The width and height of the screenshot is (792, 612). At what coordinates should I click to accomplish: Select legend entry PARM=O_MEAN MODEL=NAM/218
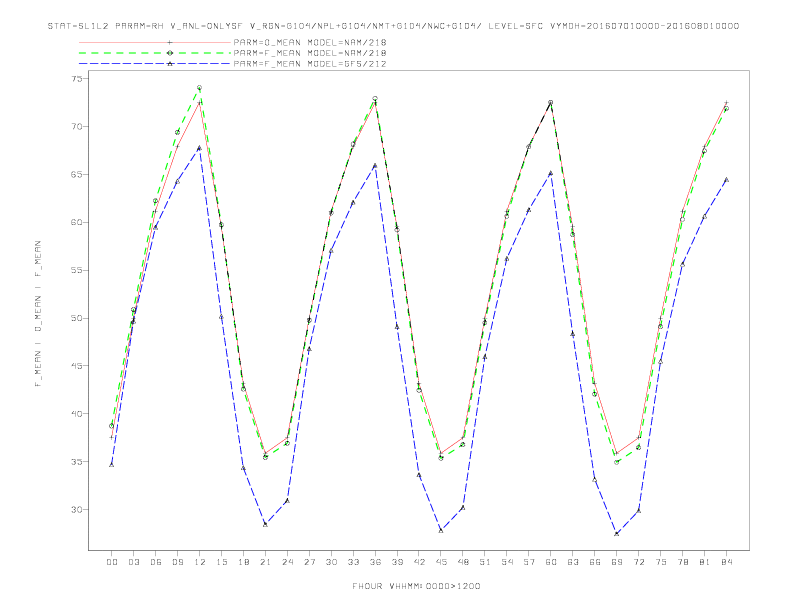pos(310,42)
